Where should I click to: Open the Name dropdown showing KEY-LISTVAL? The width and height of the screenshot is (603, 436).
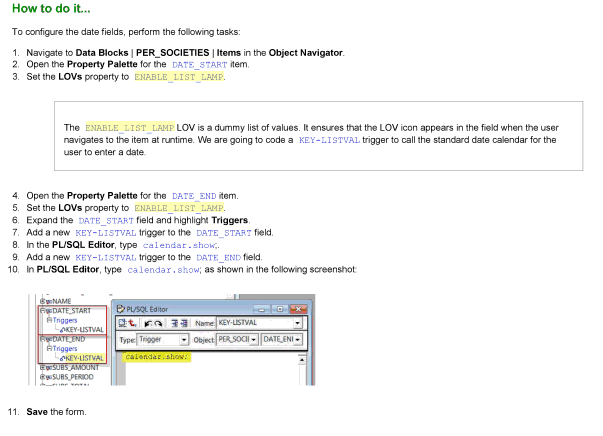pos(298,324)
